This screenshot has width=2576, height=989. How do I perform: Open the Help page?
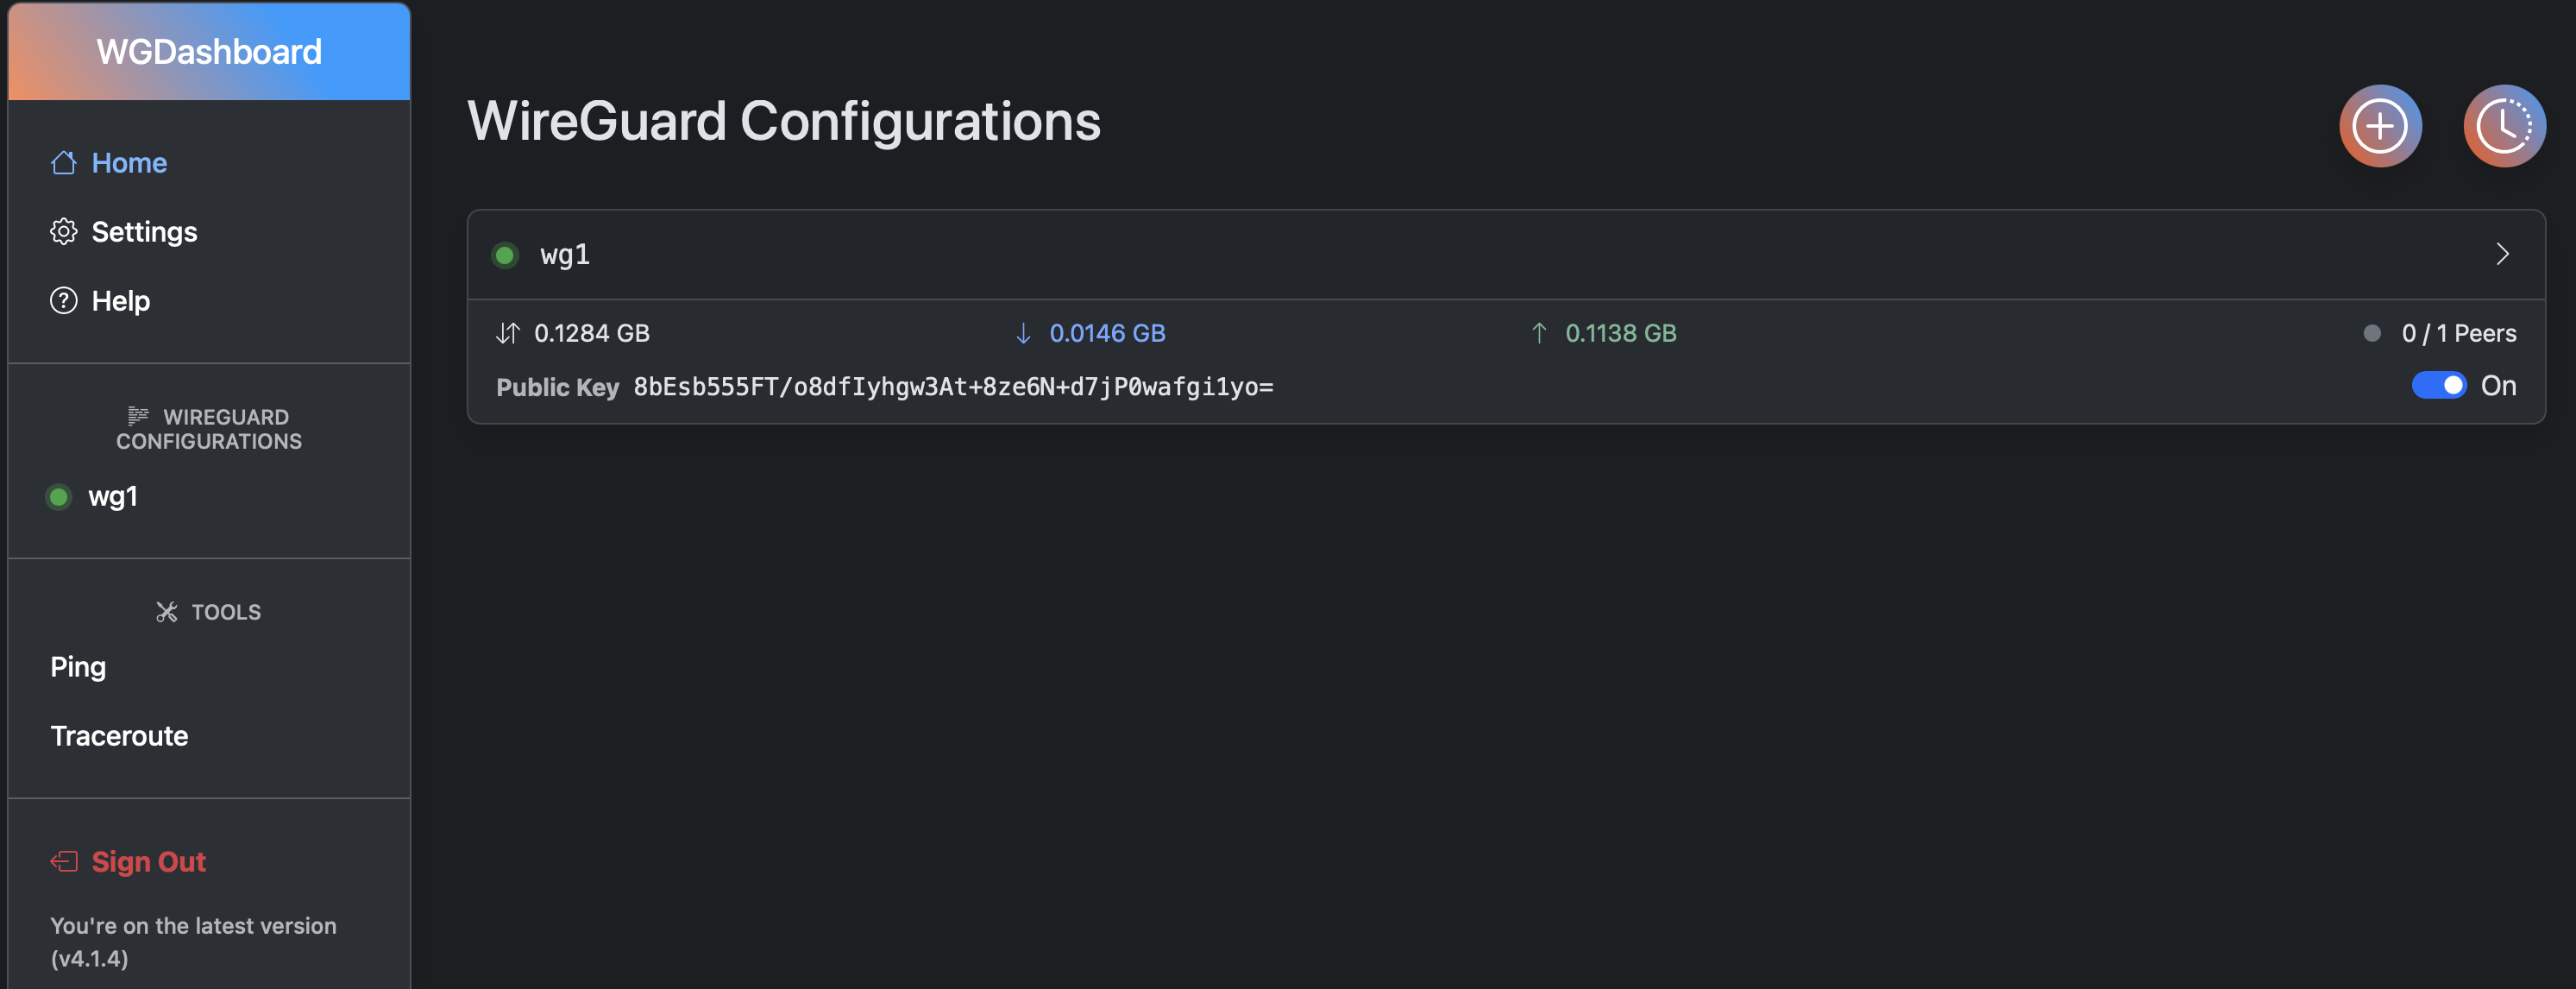[121, 301]
